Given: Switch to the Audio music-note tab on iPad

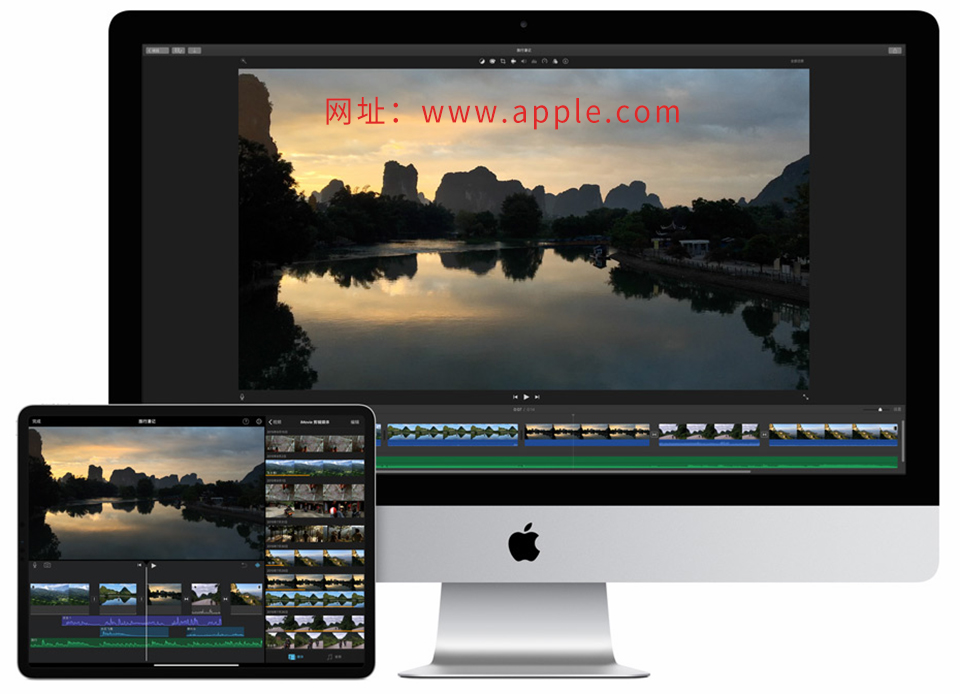Looking at the screenshot, I should [x=334, y=657].
